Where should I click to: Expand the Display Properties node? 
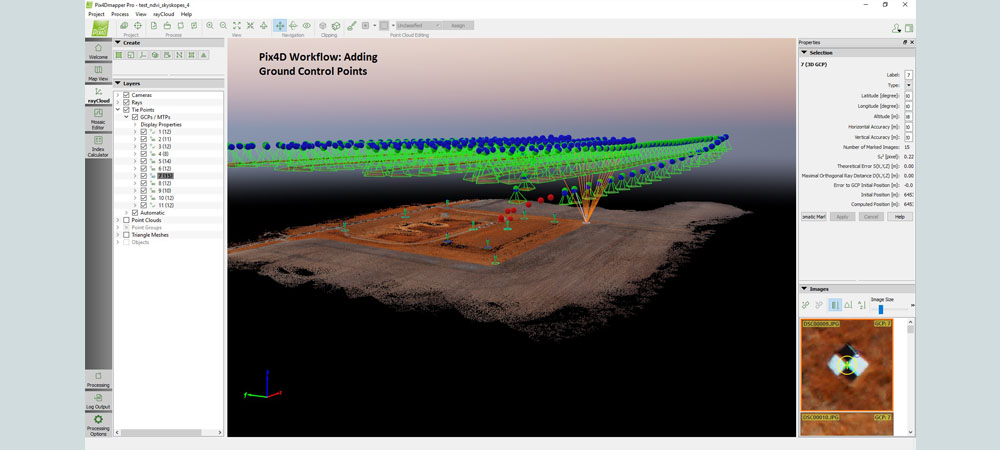click(x=135, y=124)
